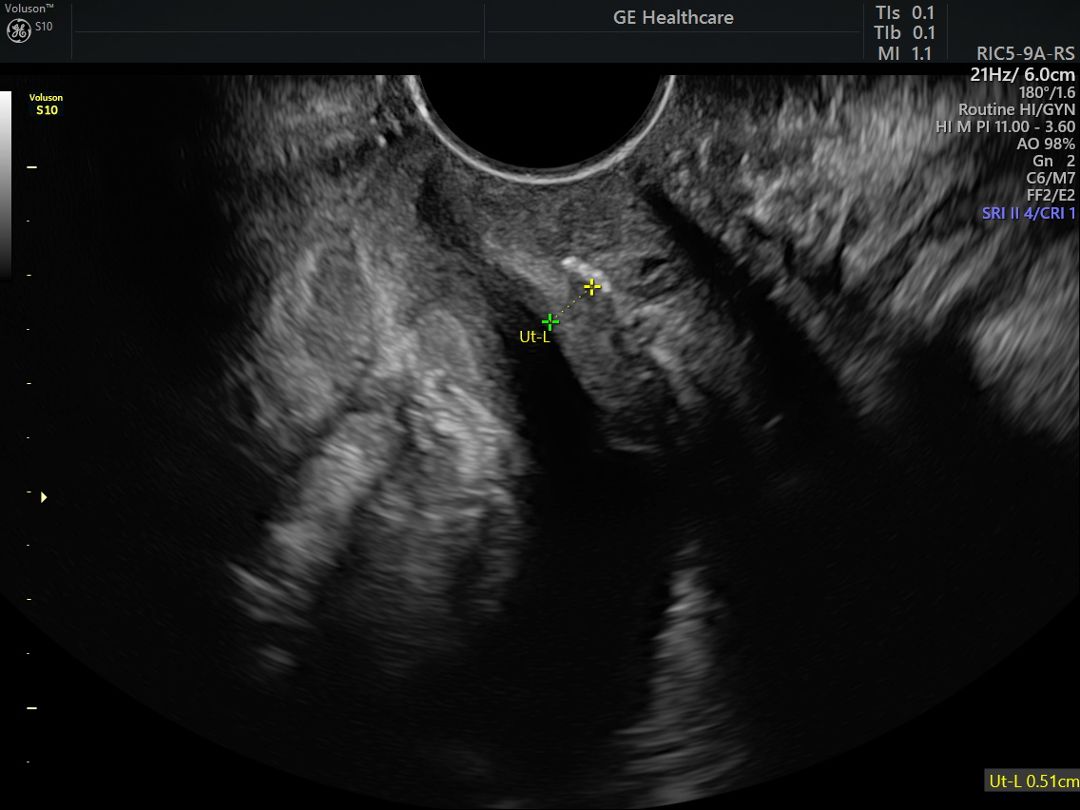Select the yellow measurement caliper cross
Screen dimensions: 1080x810
point(592,287)
